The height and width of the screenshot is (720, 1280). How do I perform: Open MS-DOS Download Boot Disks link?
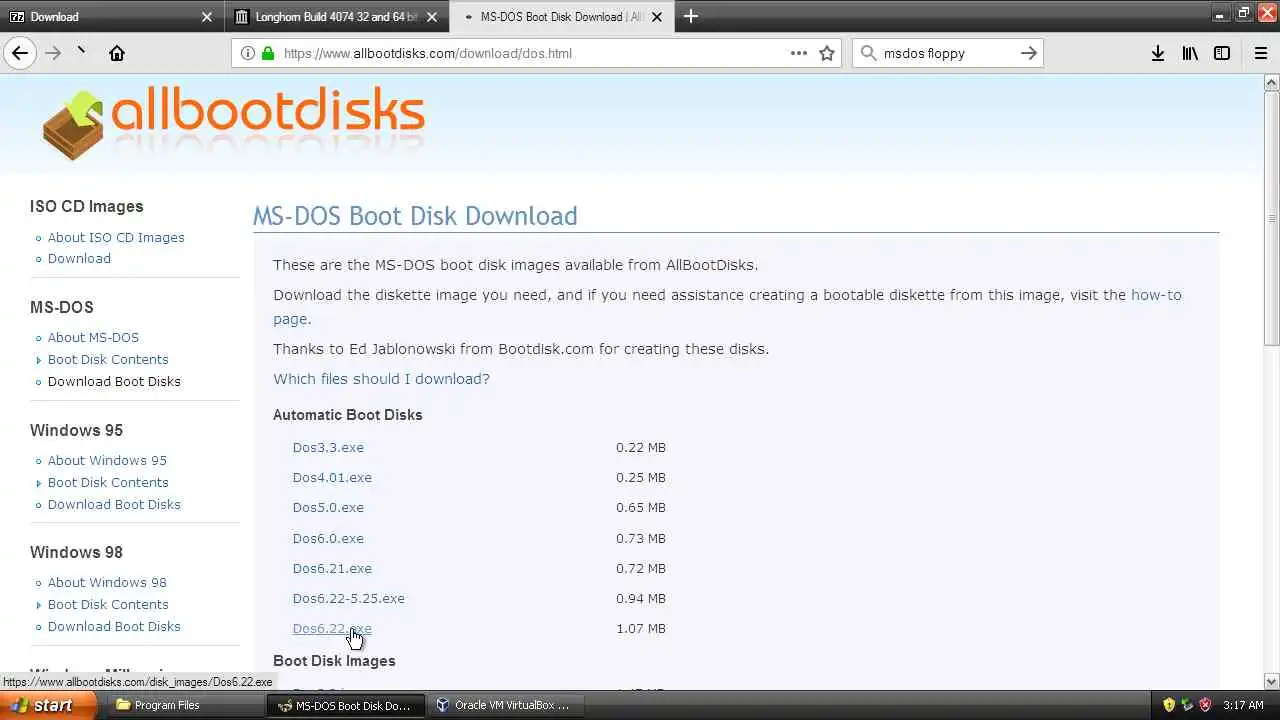(114, 381)
